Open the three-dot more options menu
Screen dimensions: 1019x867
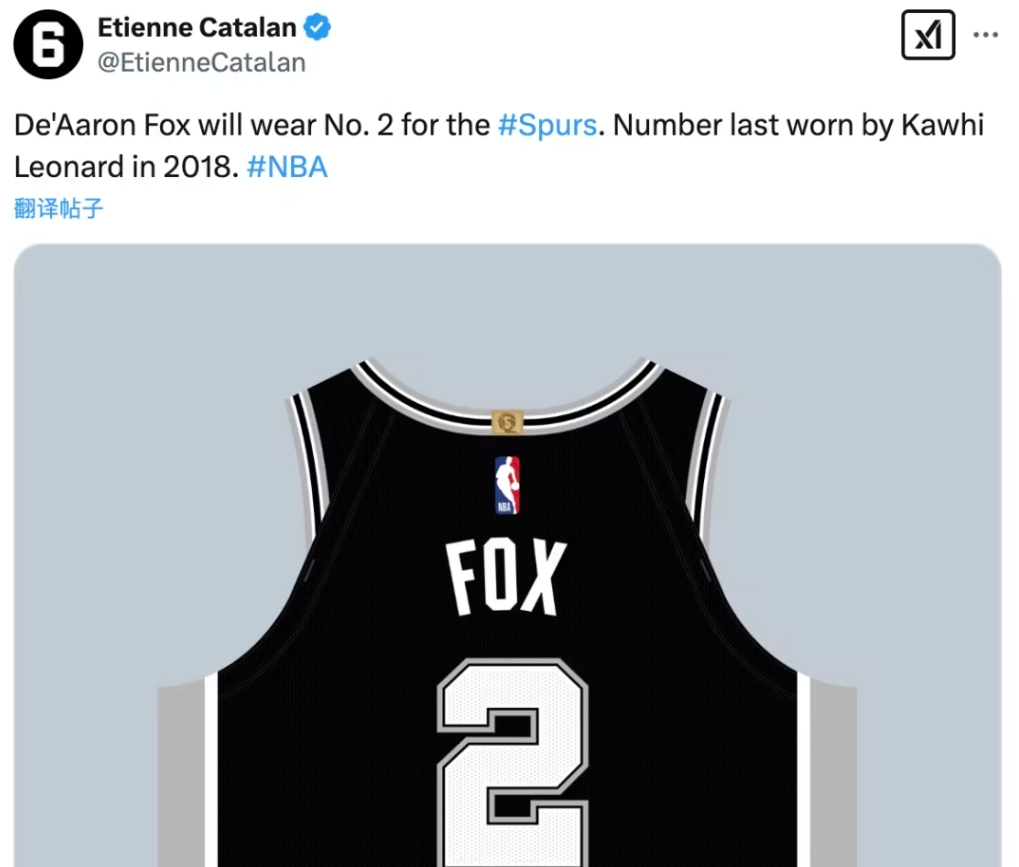click(986, 36)
